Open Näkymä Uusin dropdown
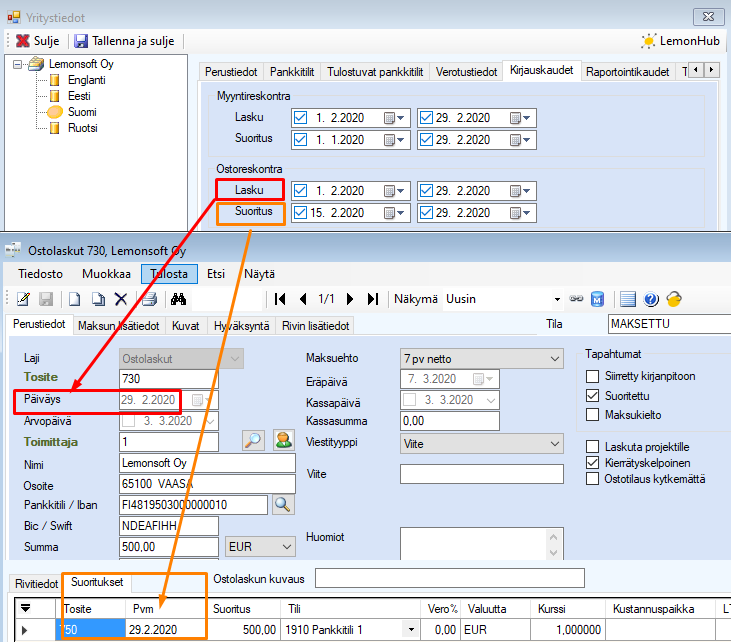 pos(557,299)
